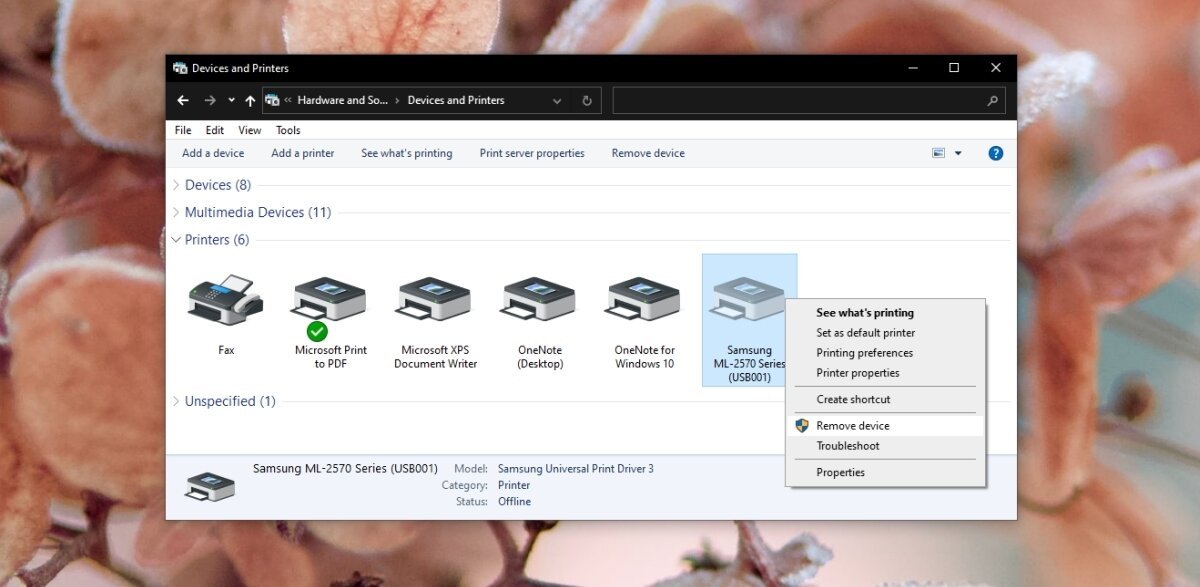Click the blue help question mark icon
Image resolution: width=1200 pixels, height=587 pixels.
tap(995, 153)
